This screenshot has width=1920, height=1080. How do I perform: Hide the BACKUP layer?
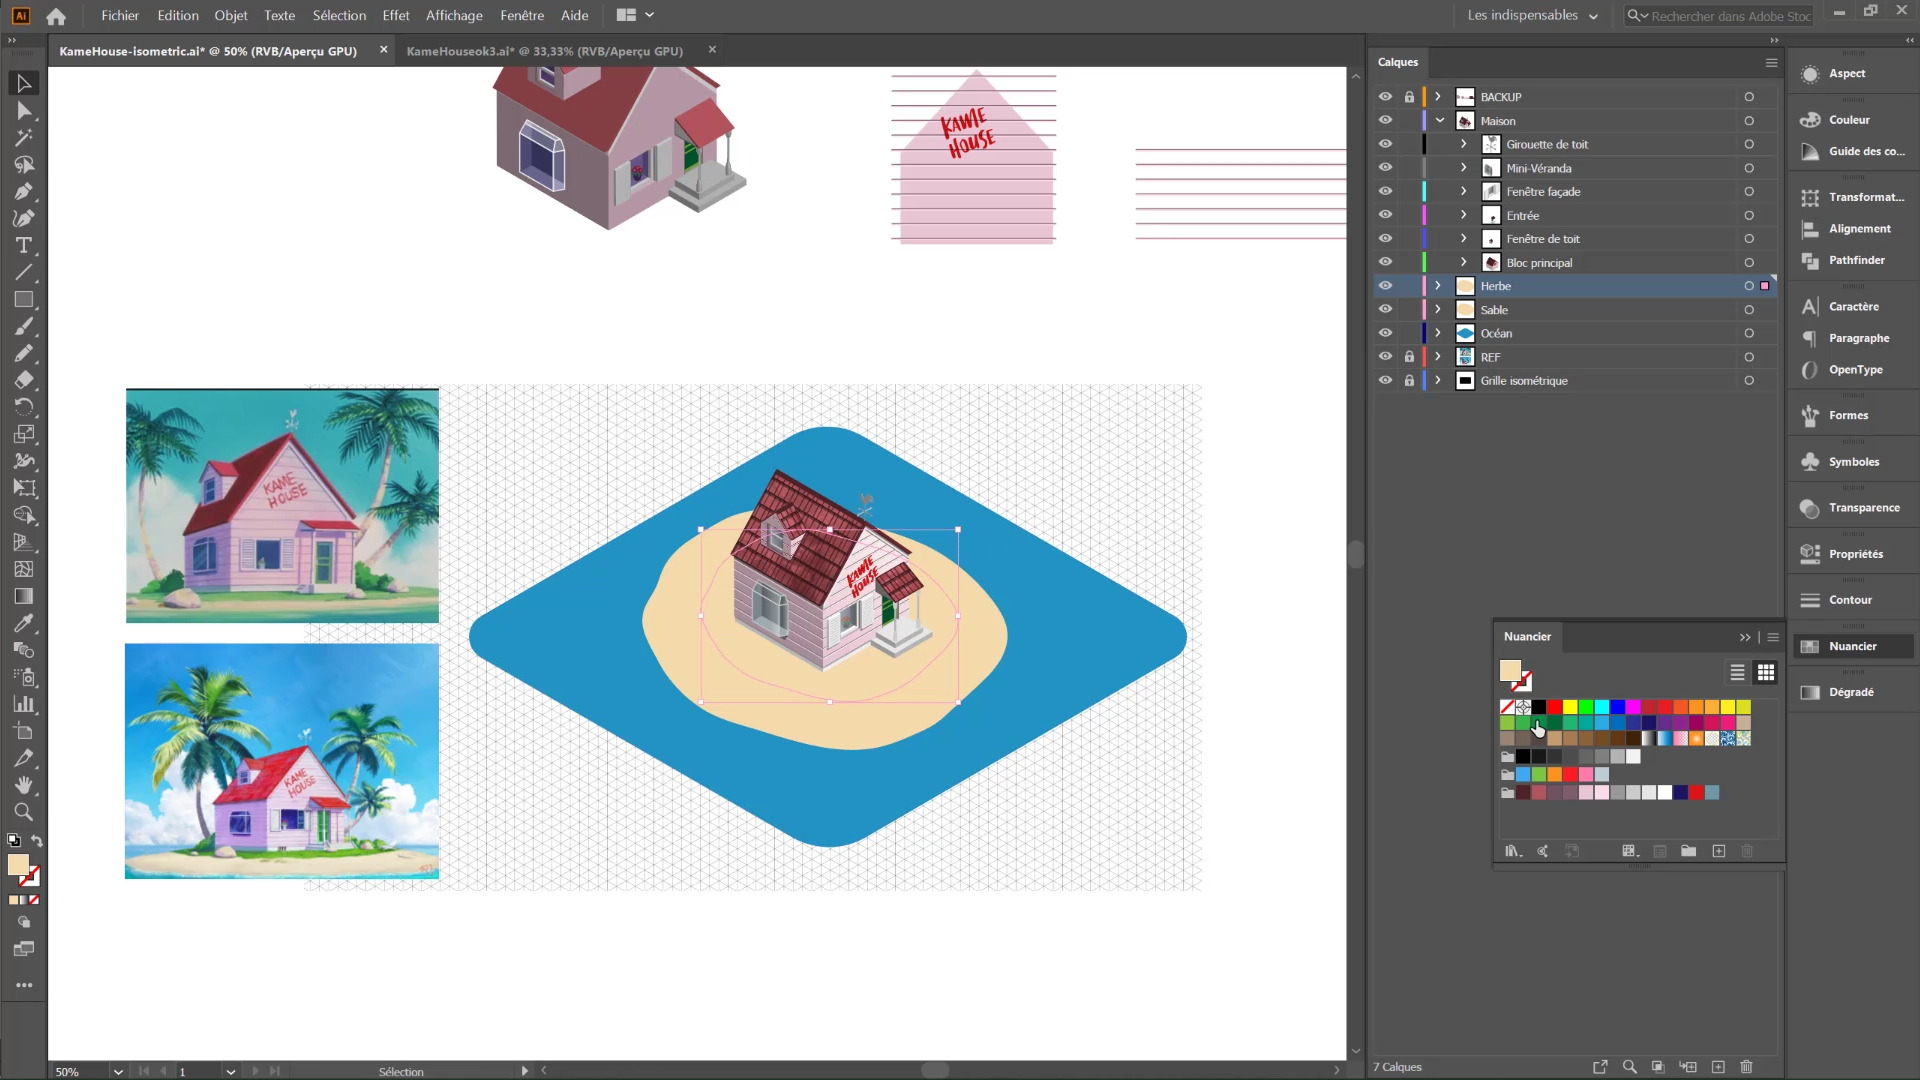1385,97
